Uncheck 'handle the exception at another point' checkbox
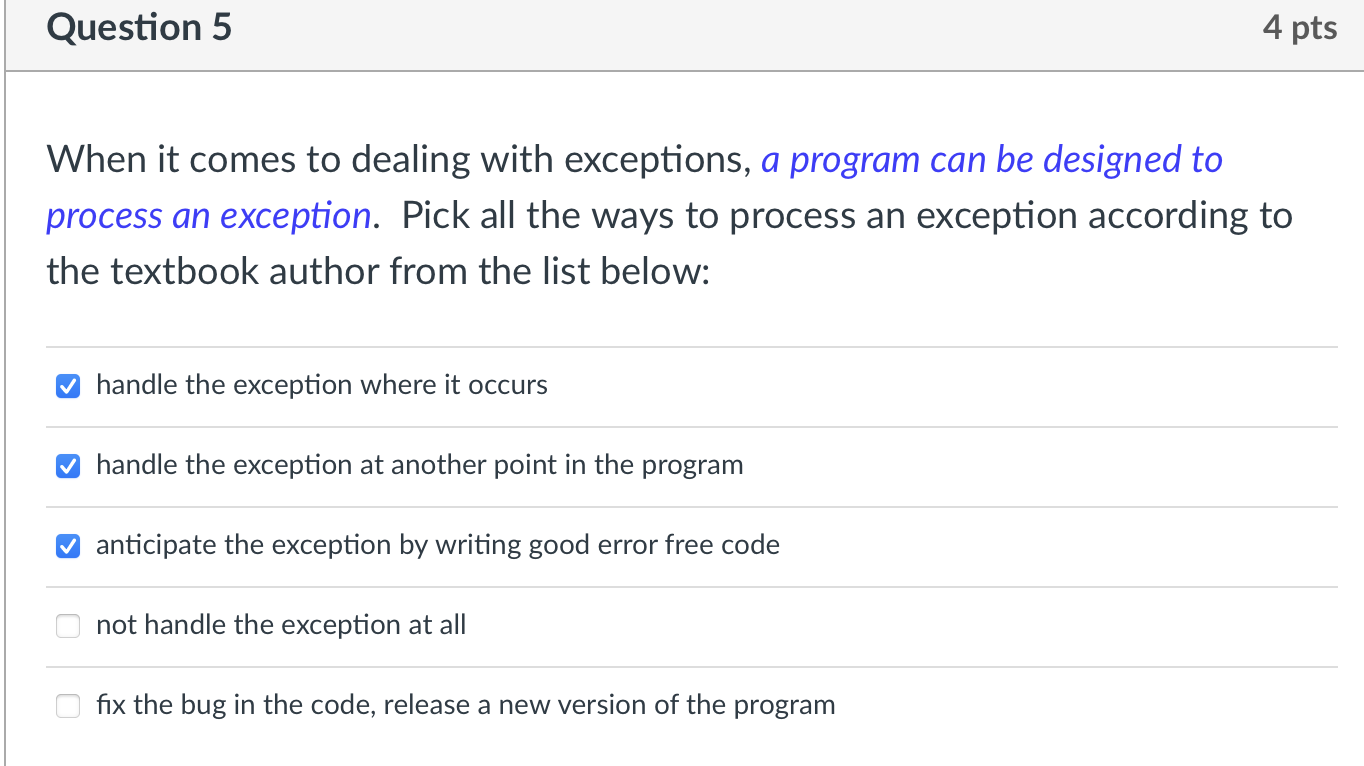This screenshot has width=1364, height=766. tap(68, 466)
